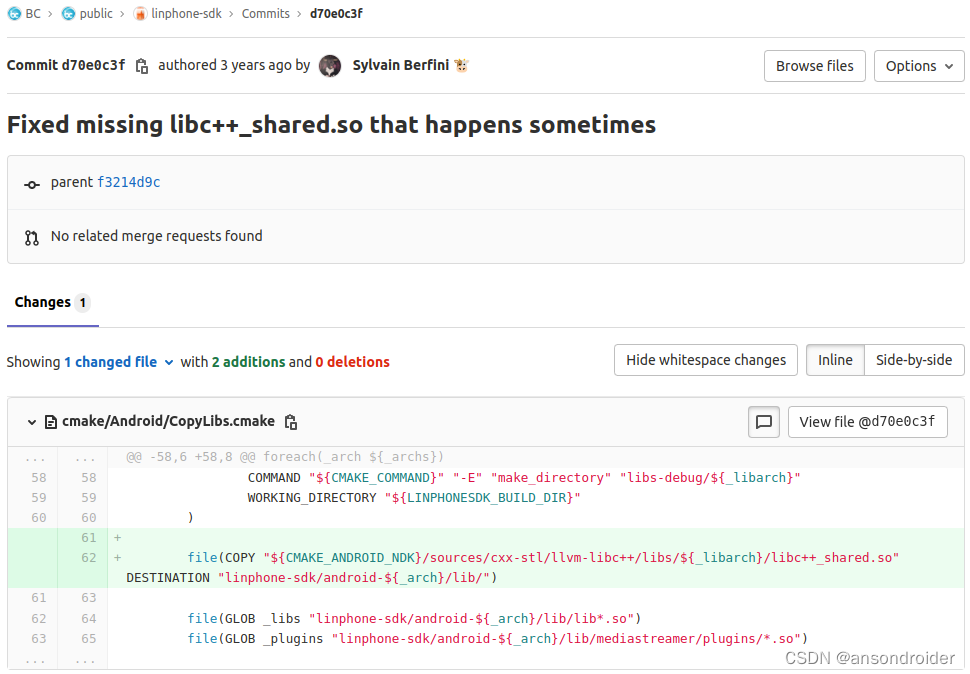
Task: Click the Browse files button
Action: [x=815, y=66]
